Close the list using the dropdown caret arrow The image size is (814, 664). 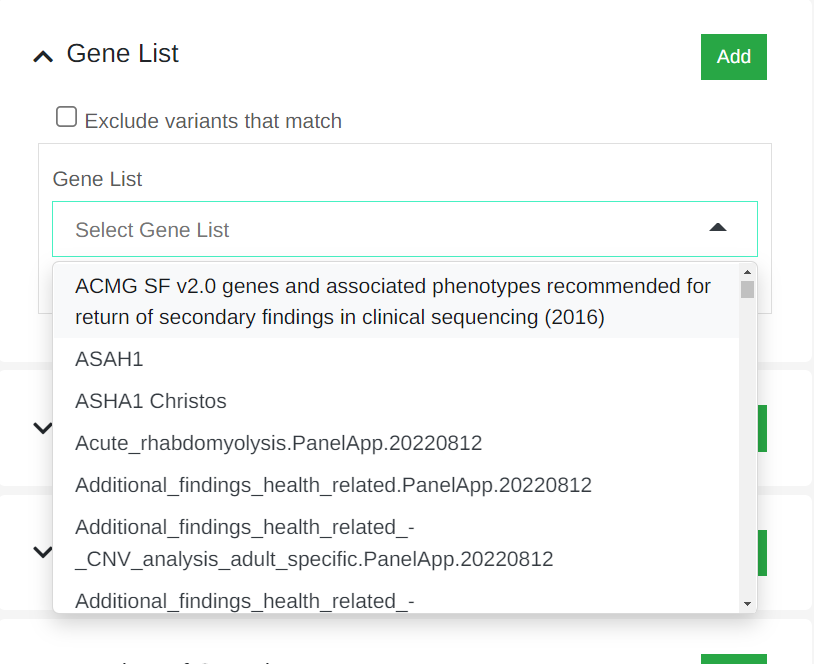(x=717, y=229)
